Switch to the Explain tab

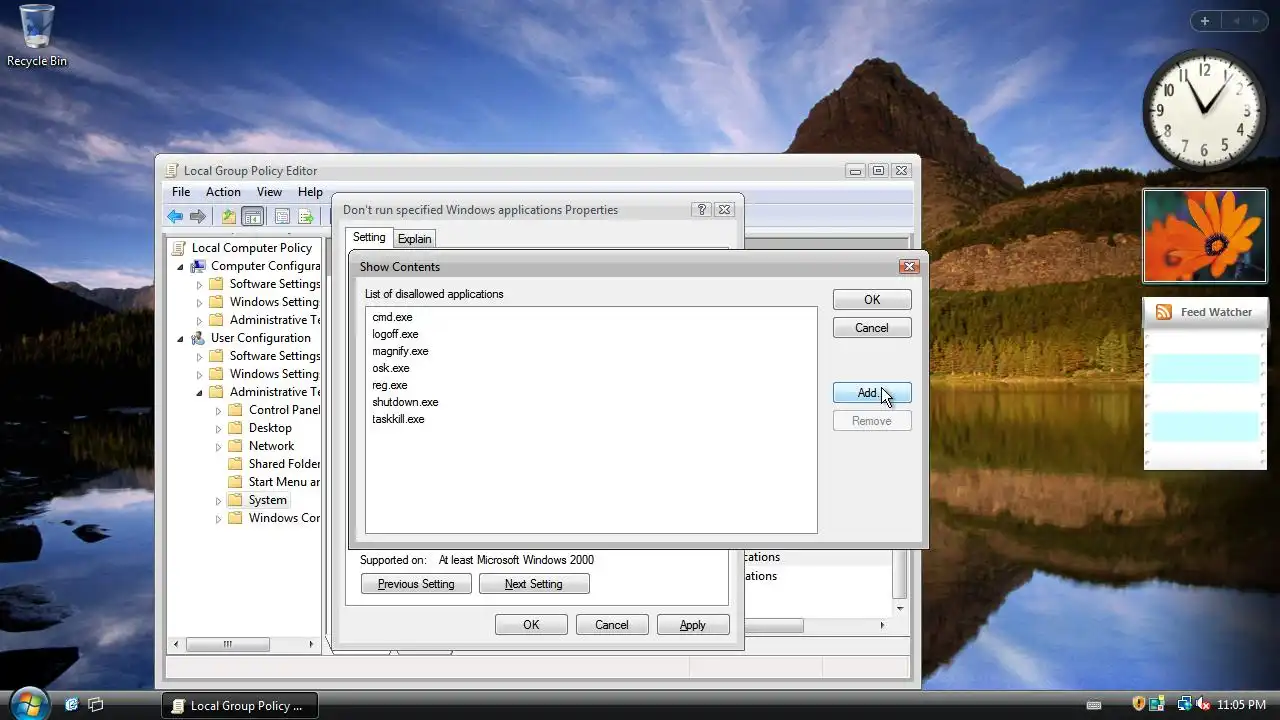[x=414, y=239]
